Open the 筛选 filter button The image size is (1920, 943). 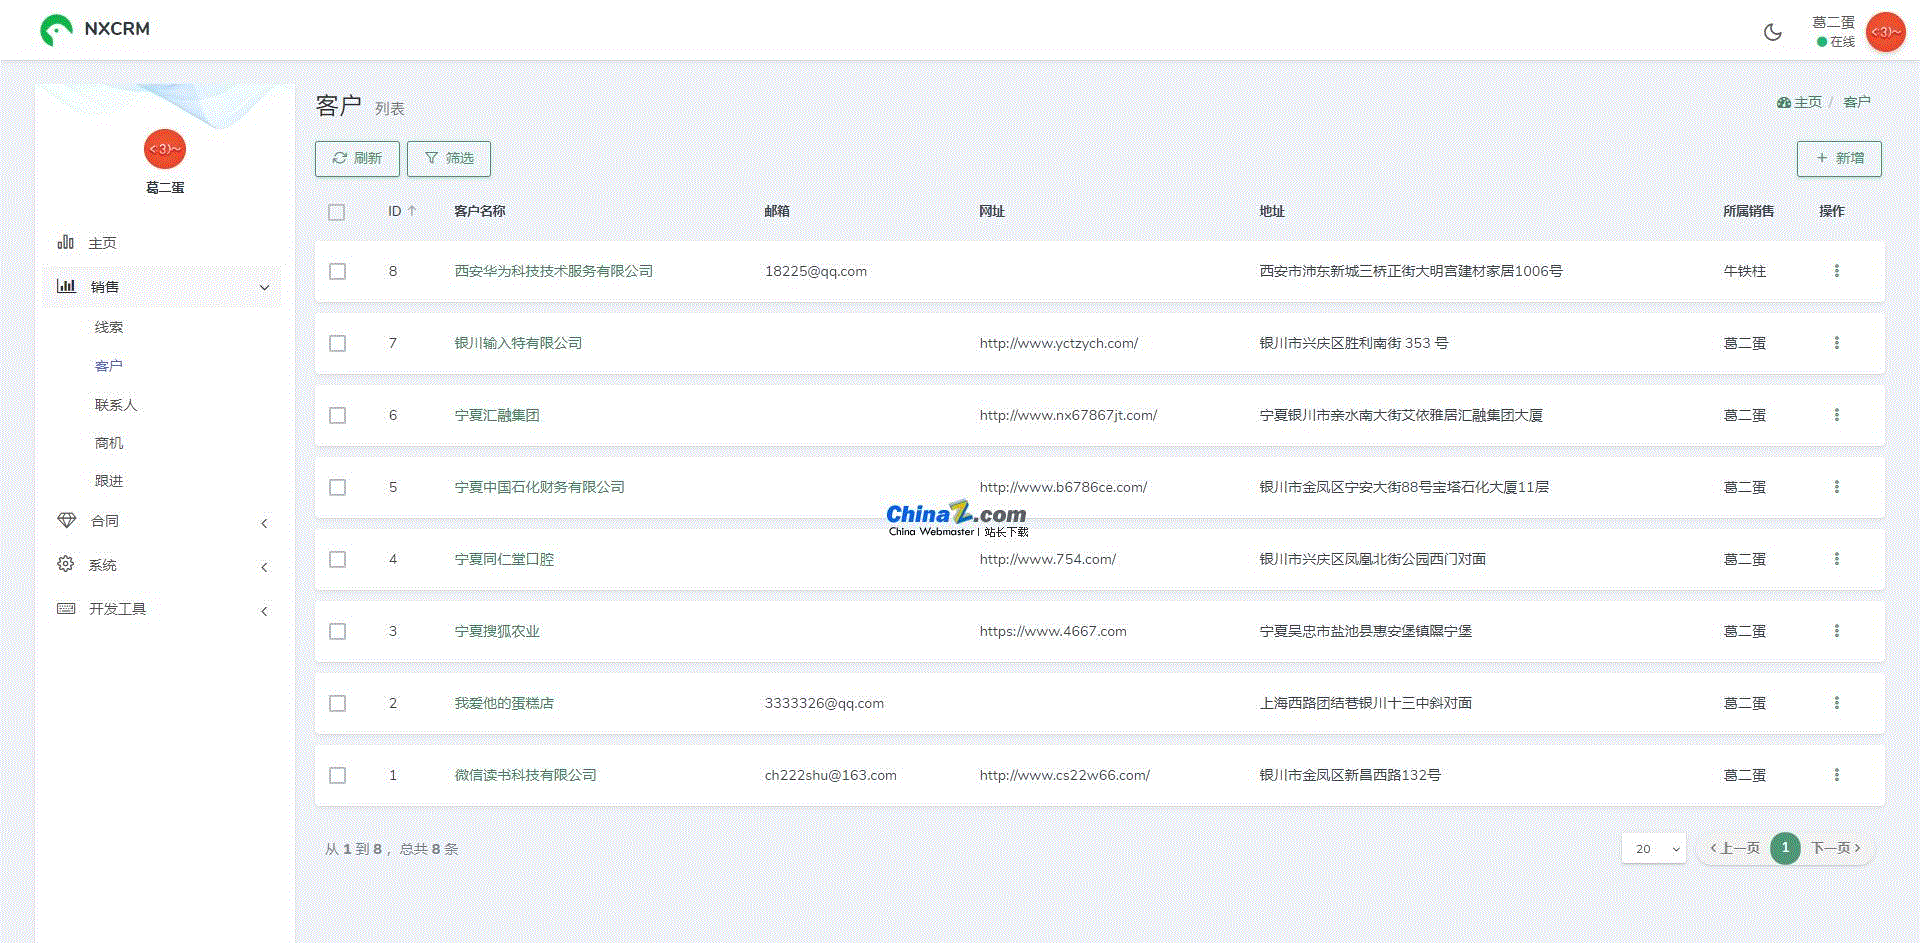point(448,158)
